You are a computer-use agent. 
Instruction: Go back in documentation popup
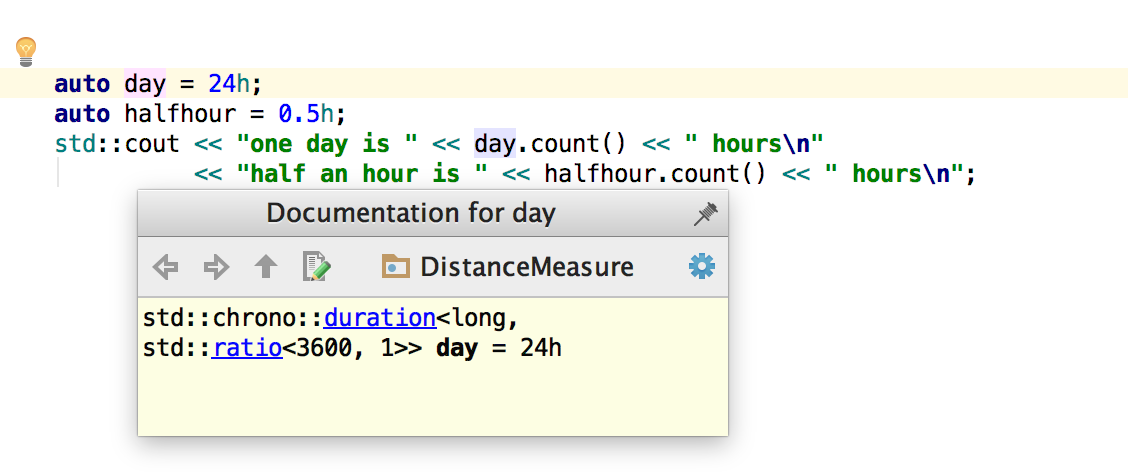(165, 268)
